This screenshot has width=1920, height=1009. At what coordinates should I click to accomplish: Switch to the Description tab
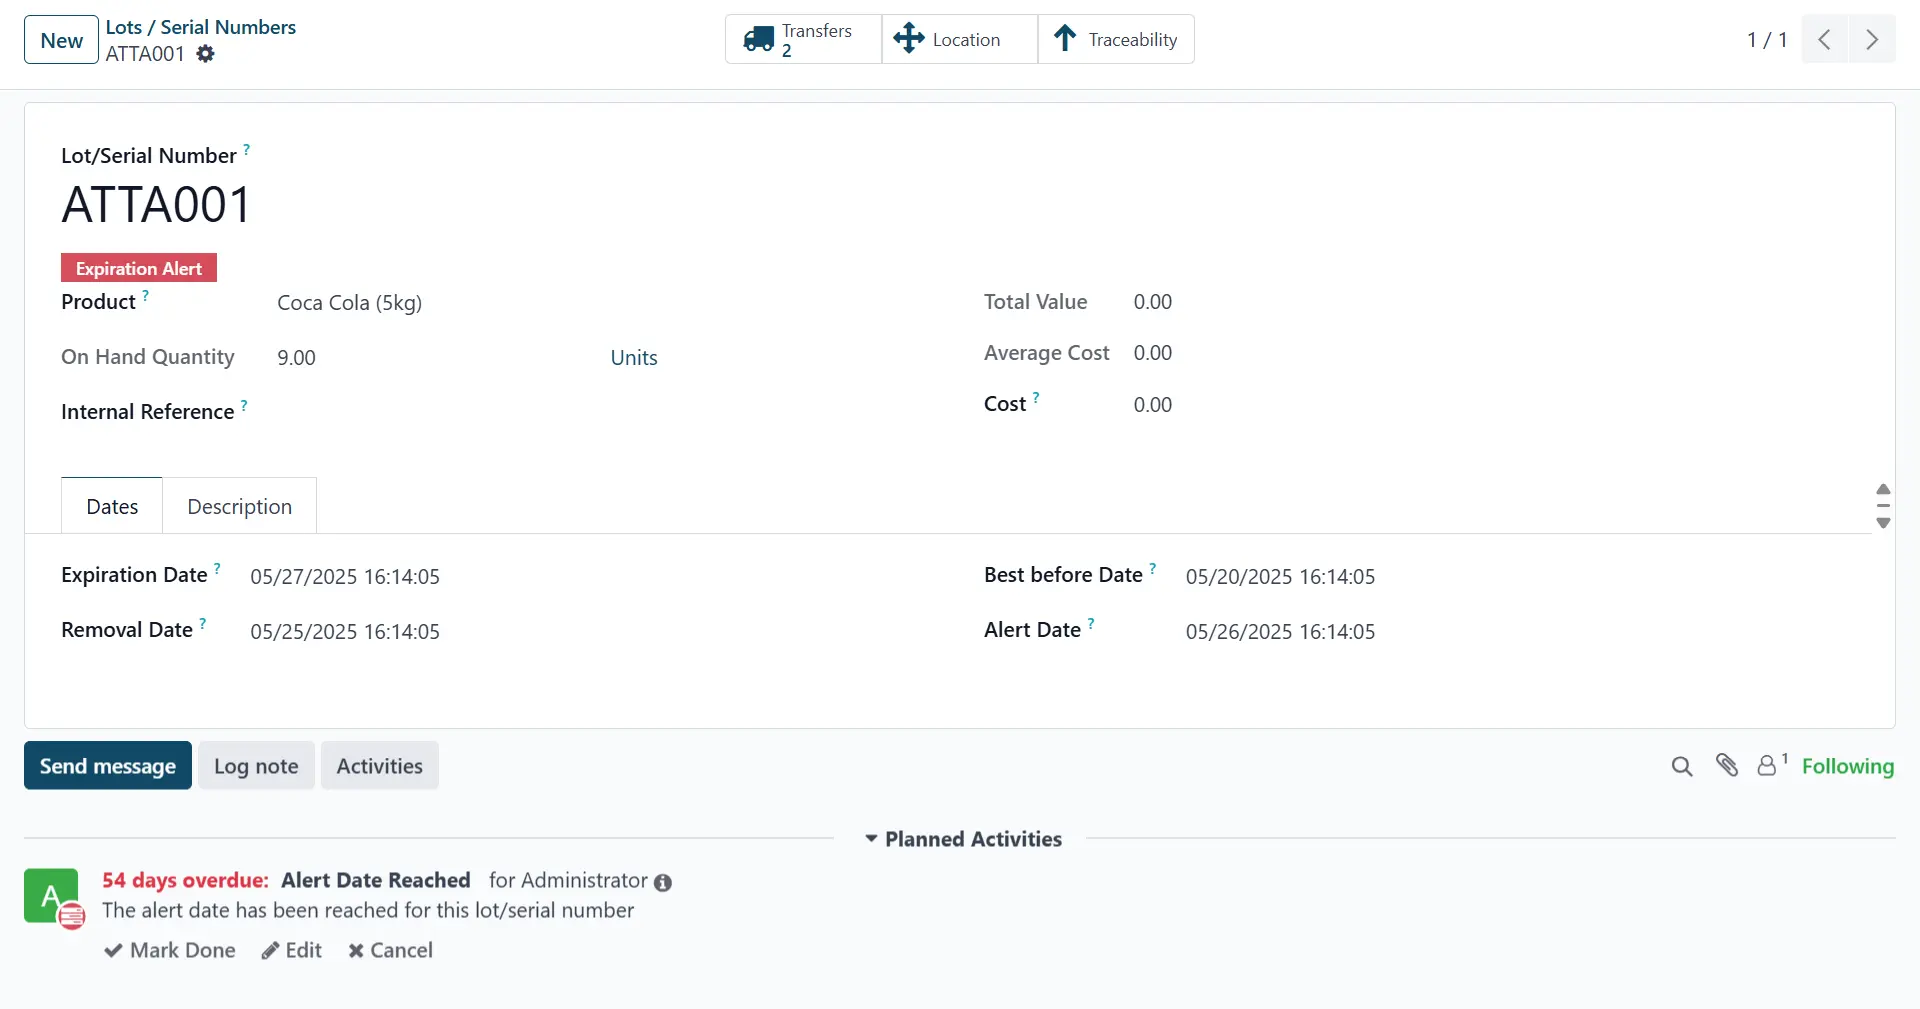[x=239, y=507]
